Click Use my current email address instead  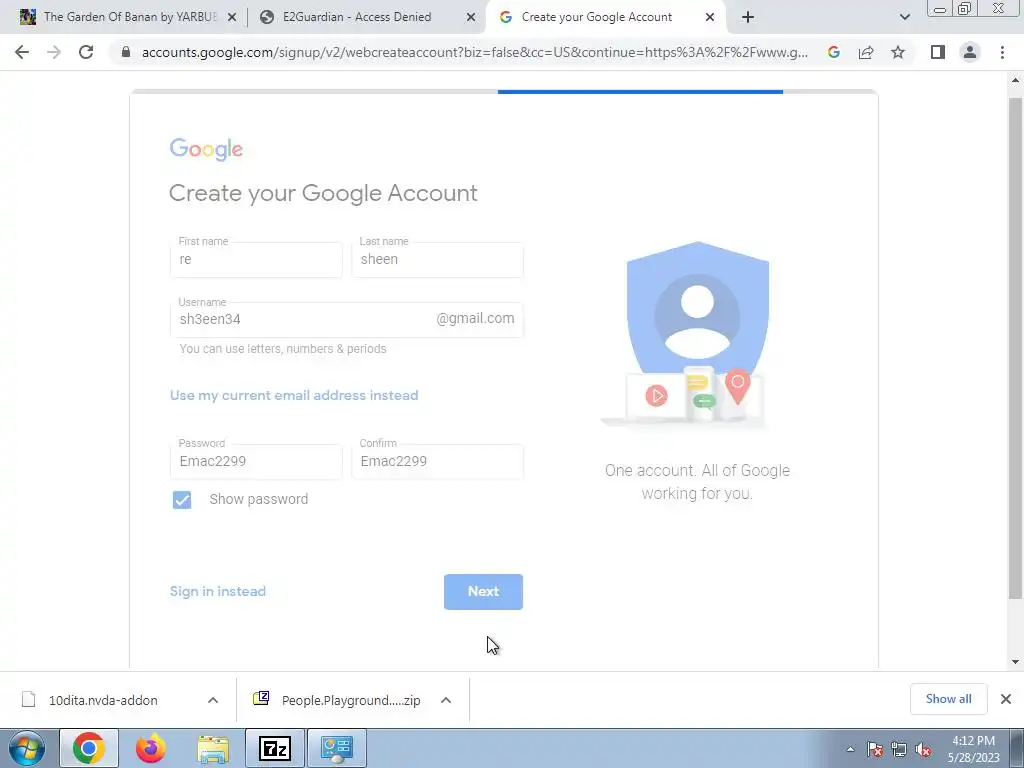point(294,395)
